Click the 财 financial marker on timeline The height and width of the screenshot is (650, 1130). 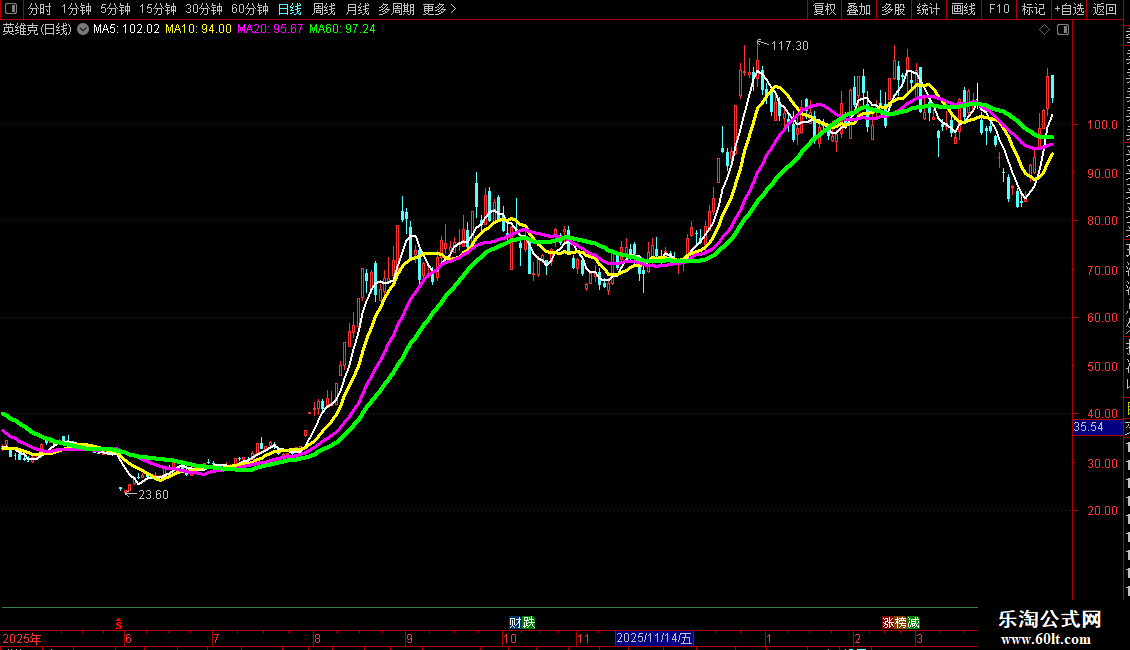point(515,623)
